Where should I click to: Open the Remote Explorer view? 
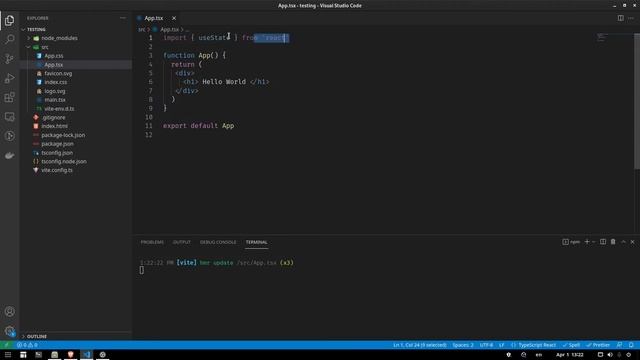pyautogui.click(x=9, y=117)
